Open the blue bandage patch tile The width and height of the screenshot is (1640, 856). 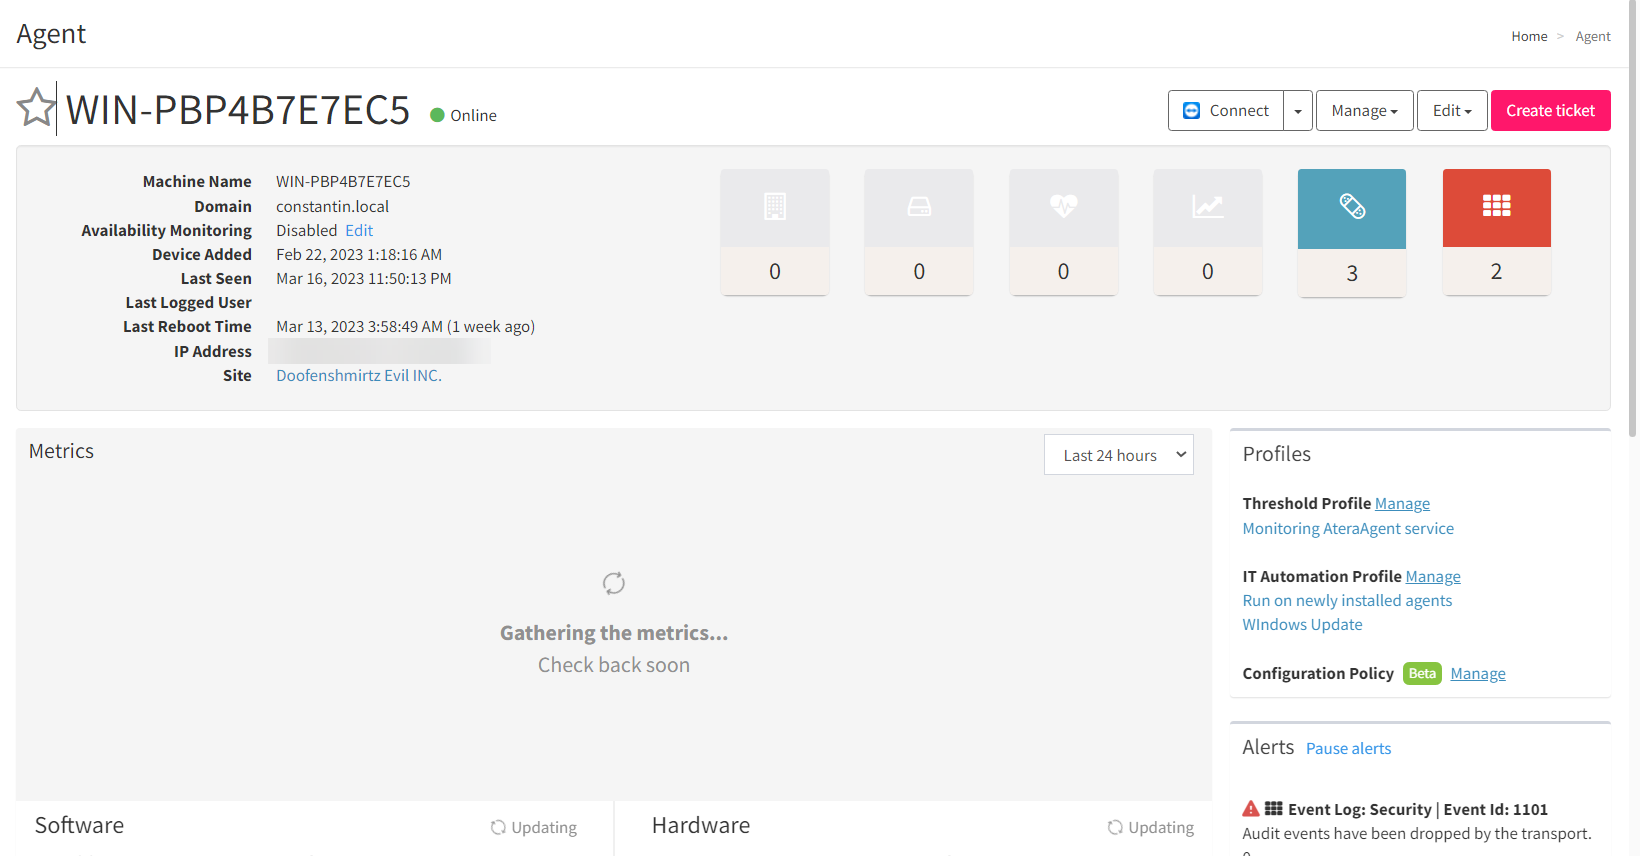(x=1351, y=232)
